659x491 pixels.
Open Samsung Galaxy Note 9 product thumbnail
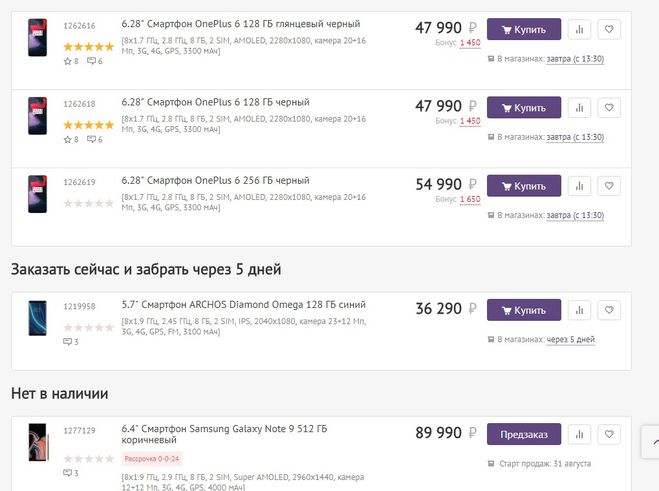[38, 442]
